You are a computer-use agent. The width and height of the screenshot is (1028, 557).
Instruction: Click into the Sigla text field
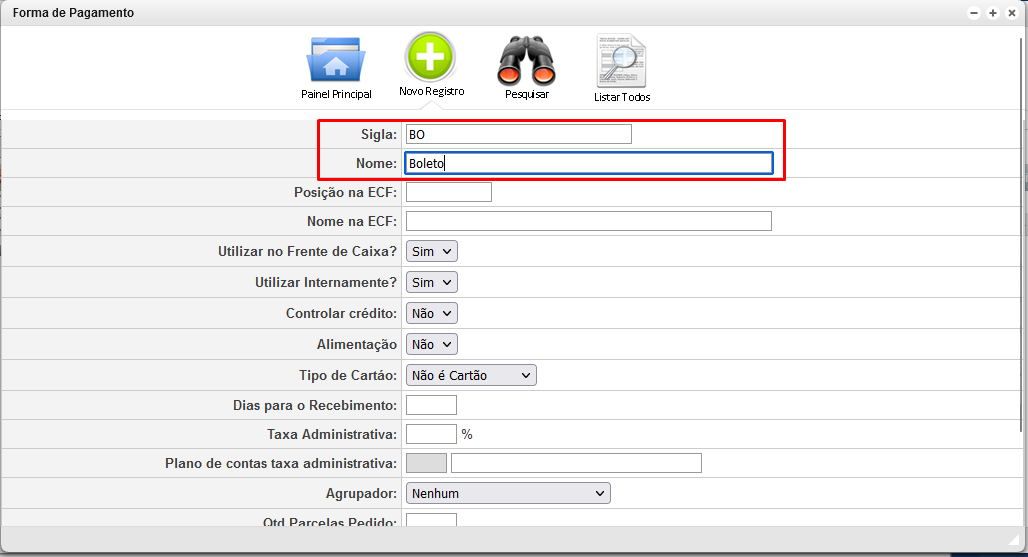pos(519,134)
